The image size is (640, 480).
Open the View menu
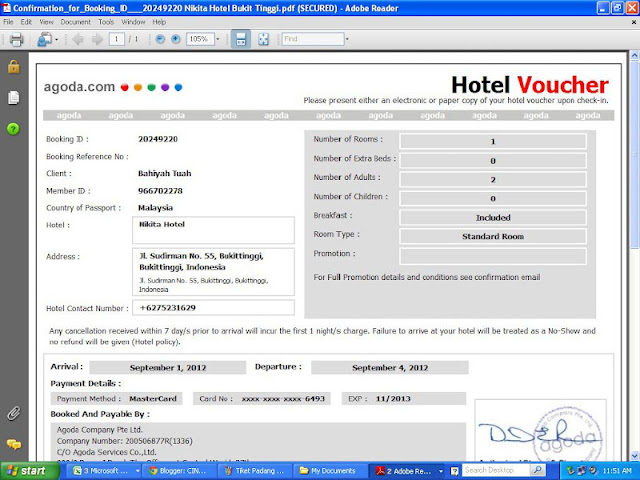pyautogui.click(x=46, y=22)
